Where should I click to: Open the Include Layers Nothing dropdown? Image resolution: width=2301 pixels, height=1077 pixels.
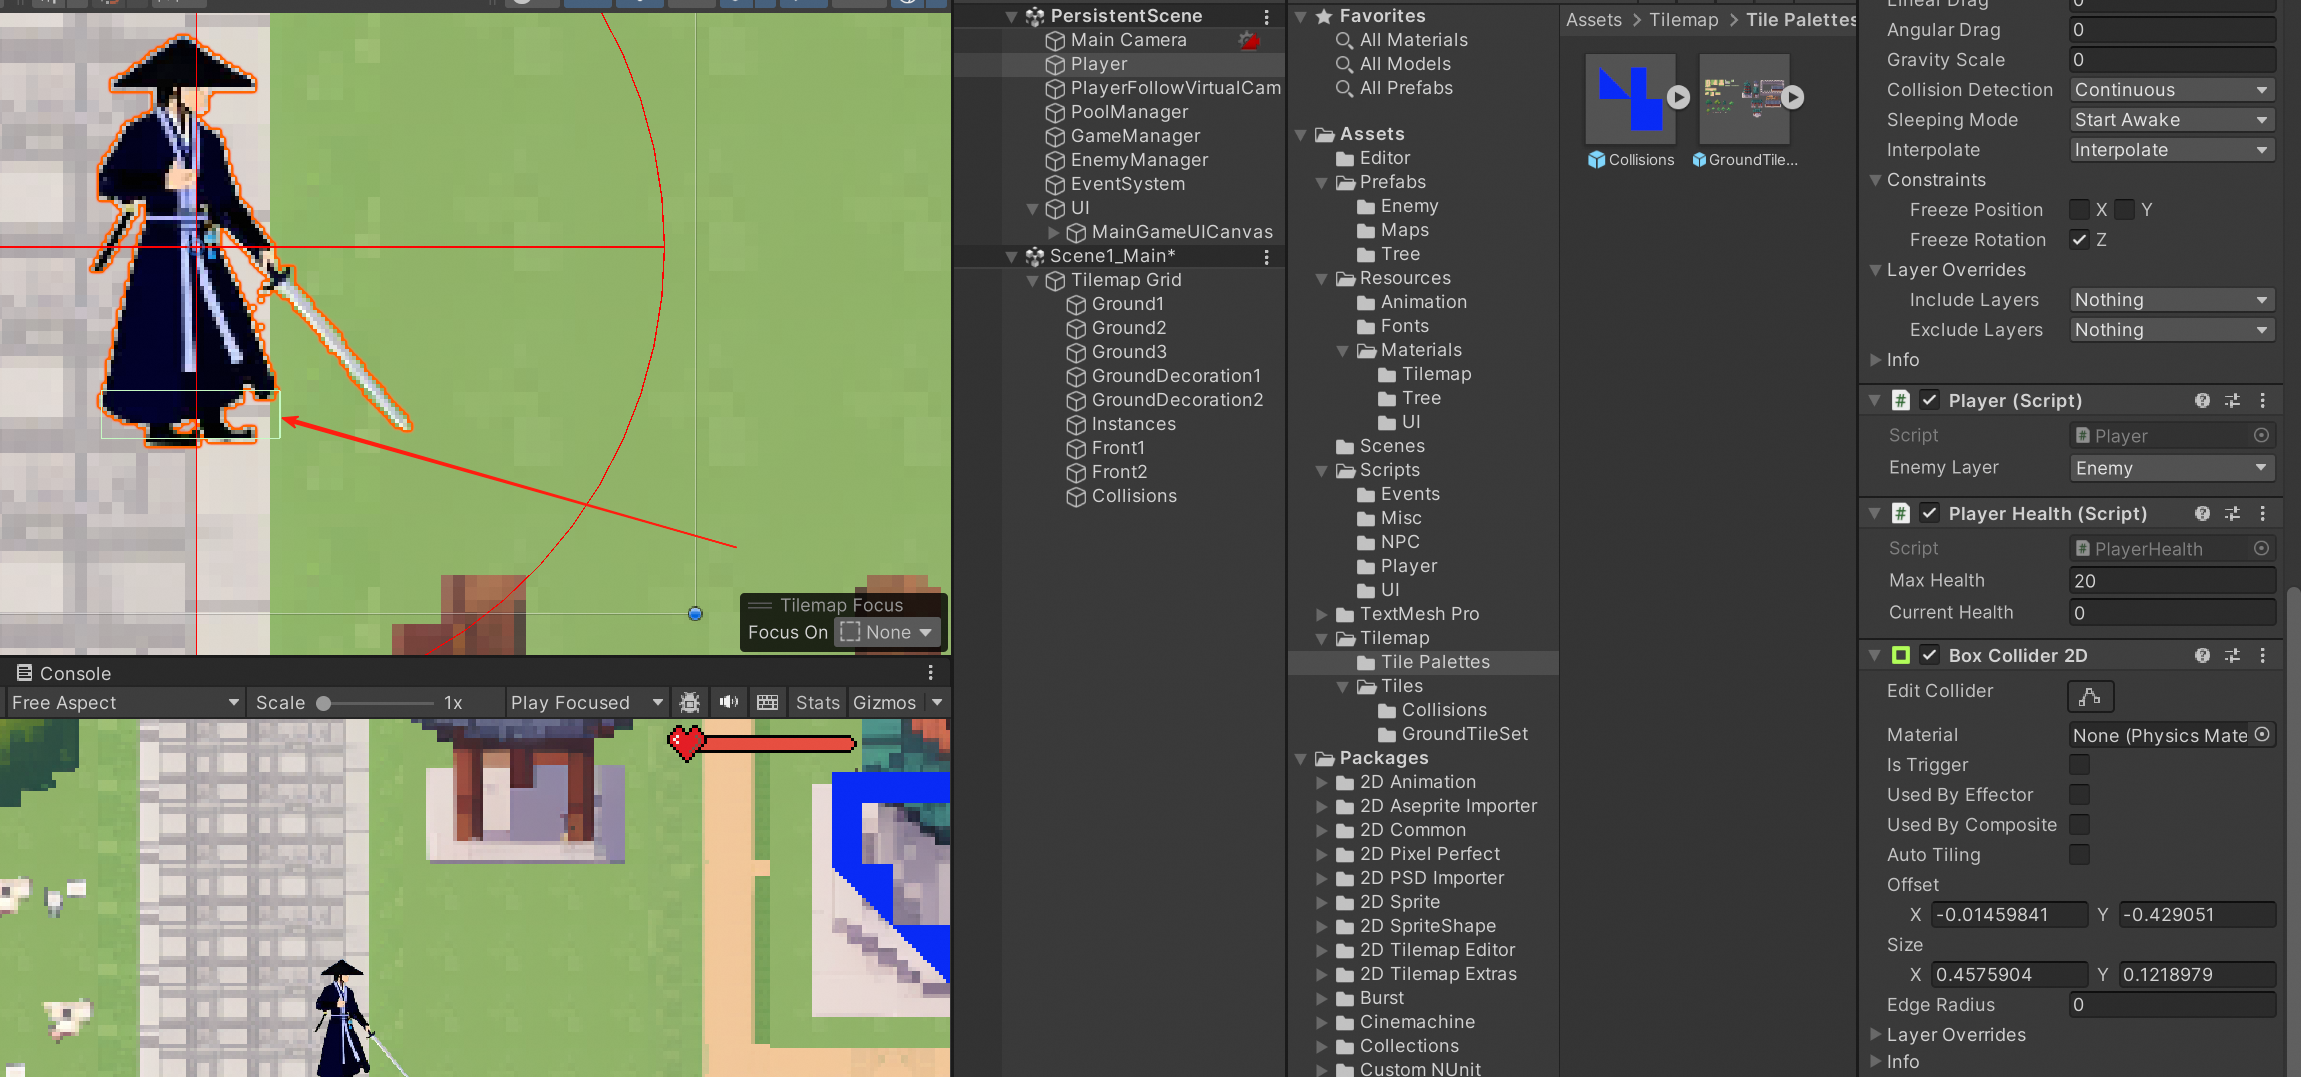point(2171,299)
